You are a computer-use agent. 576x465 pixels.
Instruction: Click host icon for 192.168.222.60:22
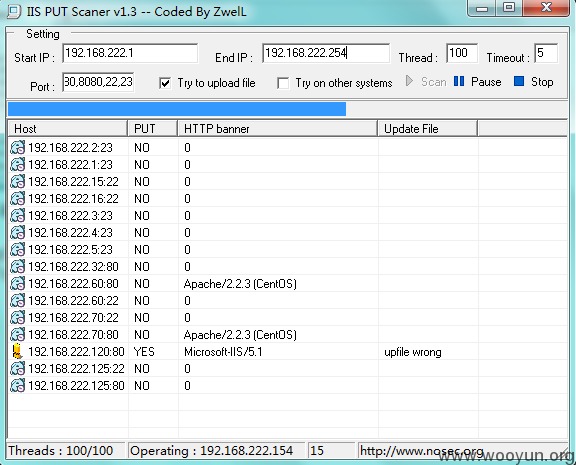[x=17, y=300]
